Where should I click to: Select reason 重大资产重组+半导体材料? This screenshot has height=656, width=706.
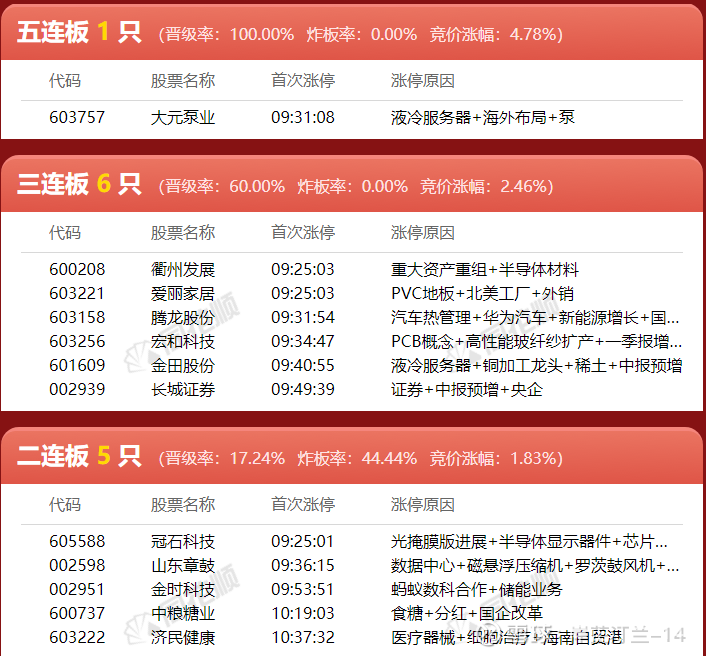[x=484, y=269]
